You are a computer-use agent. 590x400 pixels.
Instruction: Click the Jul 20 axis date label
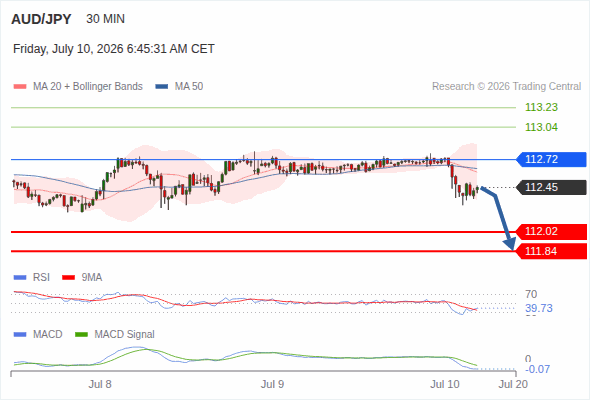click(x=513, y=384)
